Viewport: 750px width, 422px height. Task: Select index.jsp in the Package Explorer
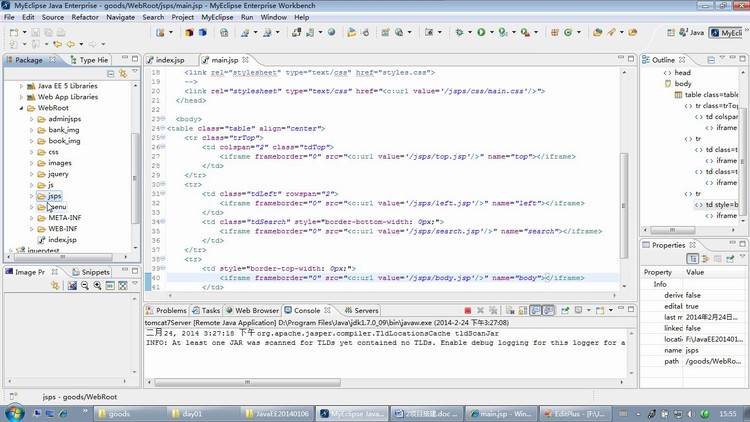(x=62, y=240)
